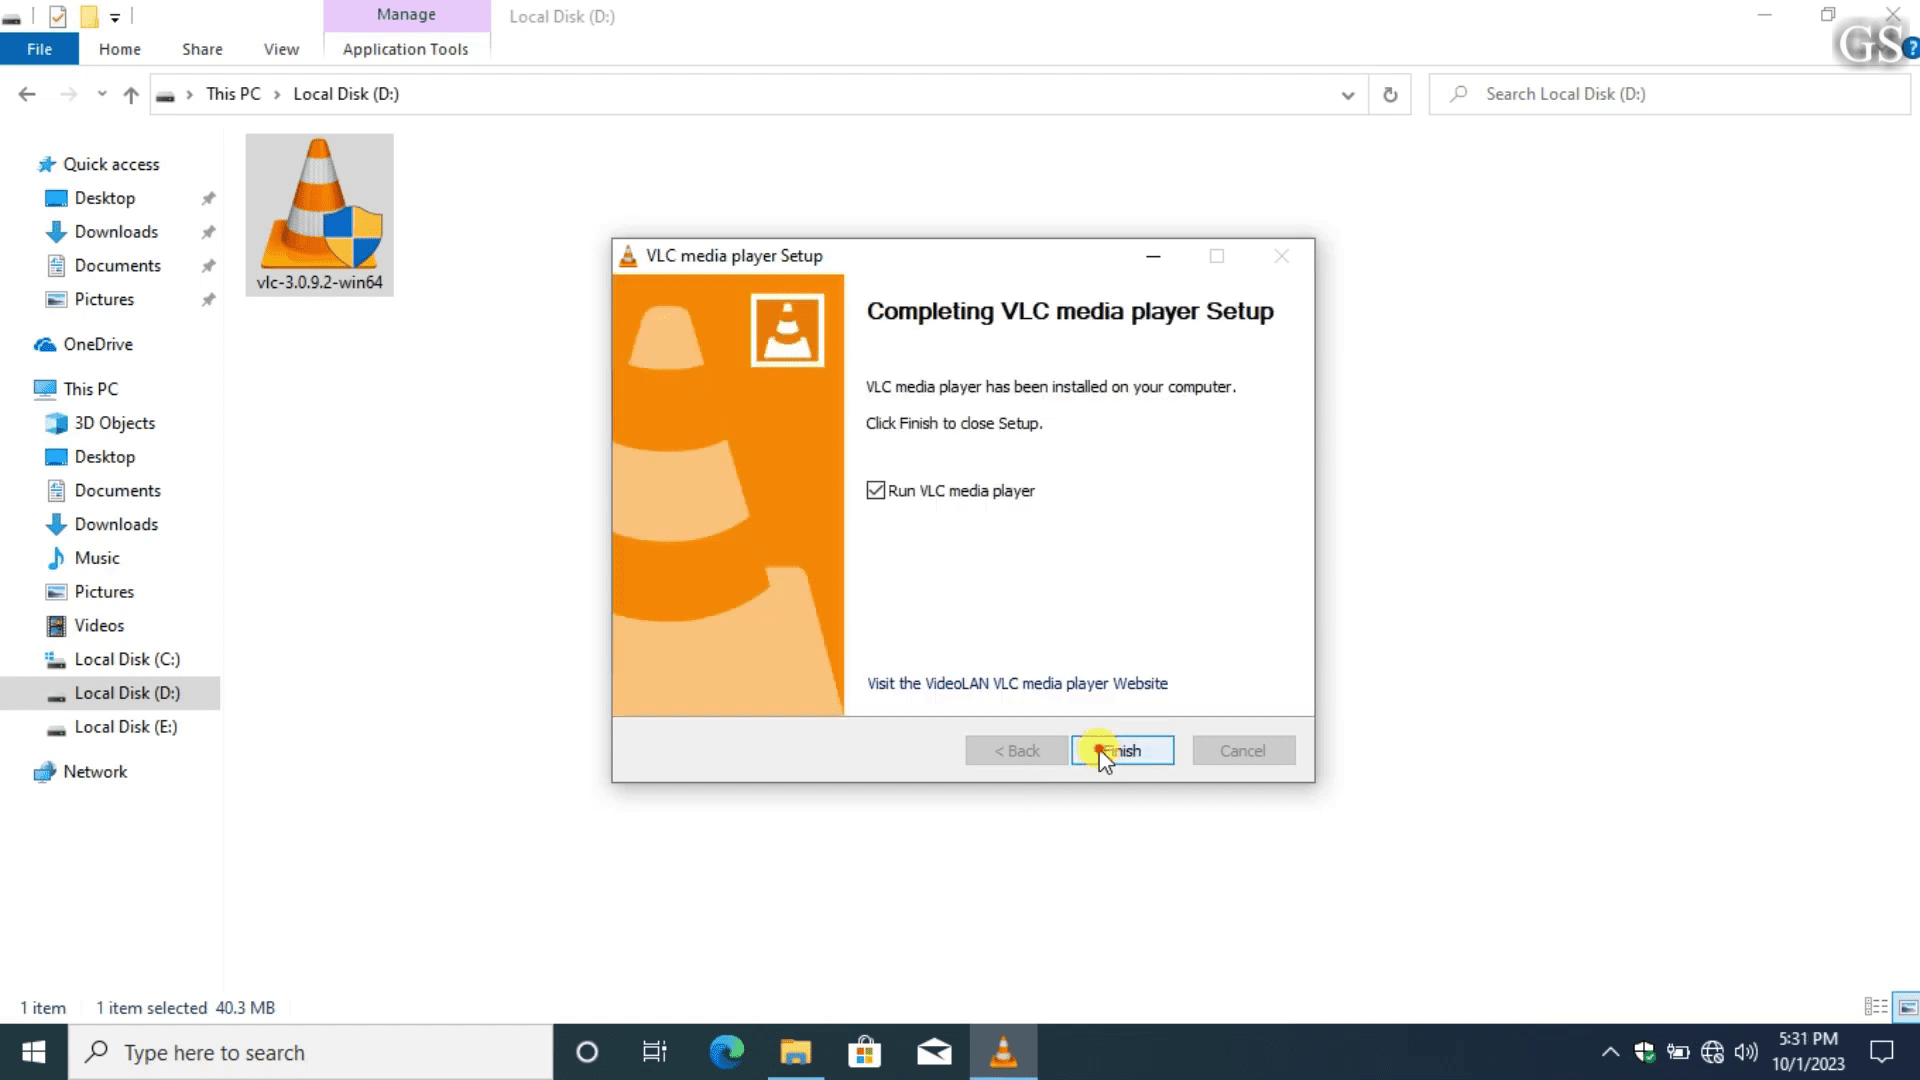Click the New folder quick access icon
The height and width of the screenshot is (1080, 1920).
89,16
